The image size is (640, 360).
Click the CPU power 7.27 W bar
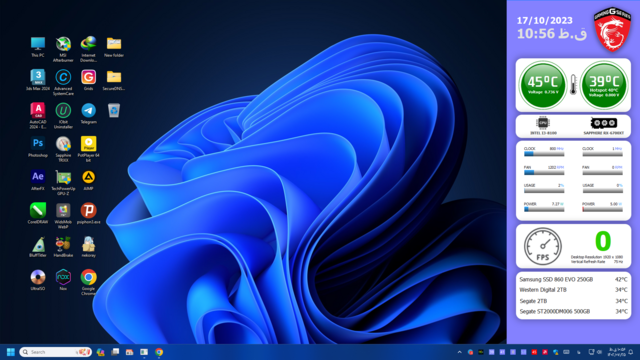tap(544, 209)
